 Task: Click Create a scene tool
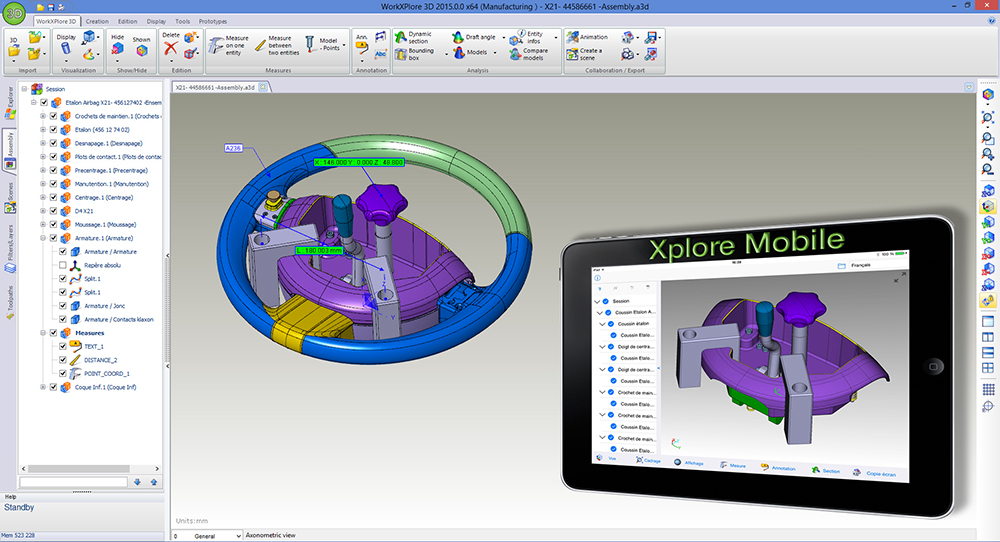click(584, 54)
